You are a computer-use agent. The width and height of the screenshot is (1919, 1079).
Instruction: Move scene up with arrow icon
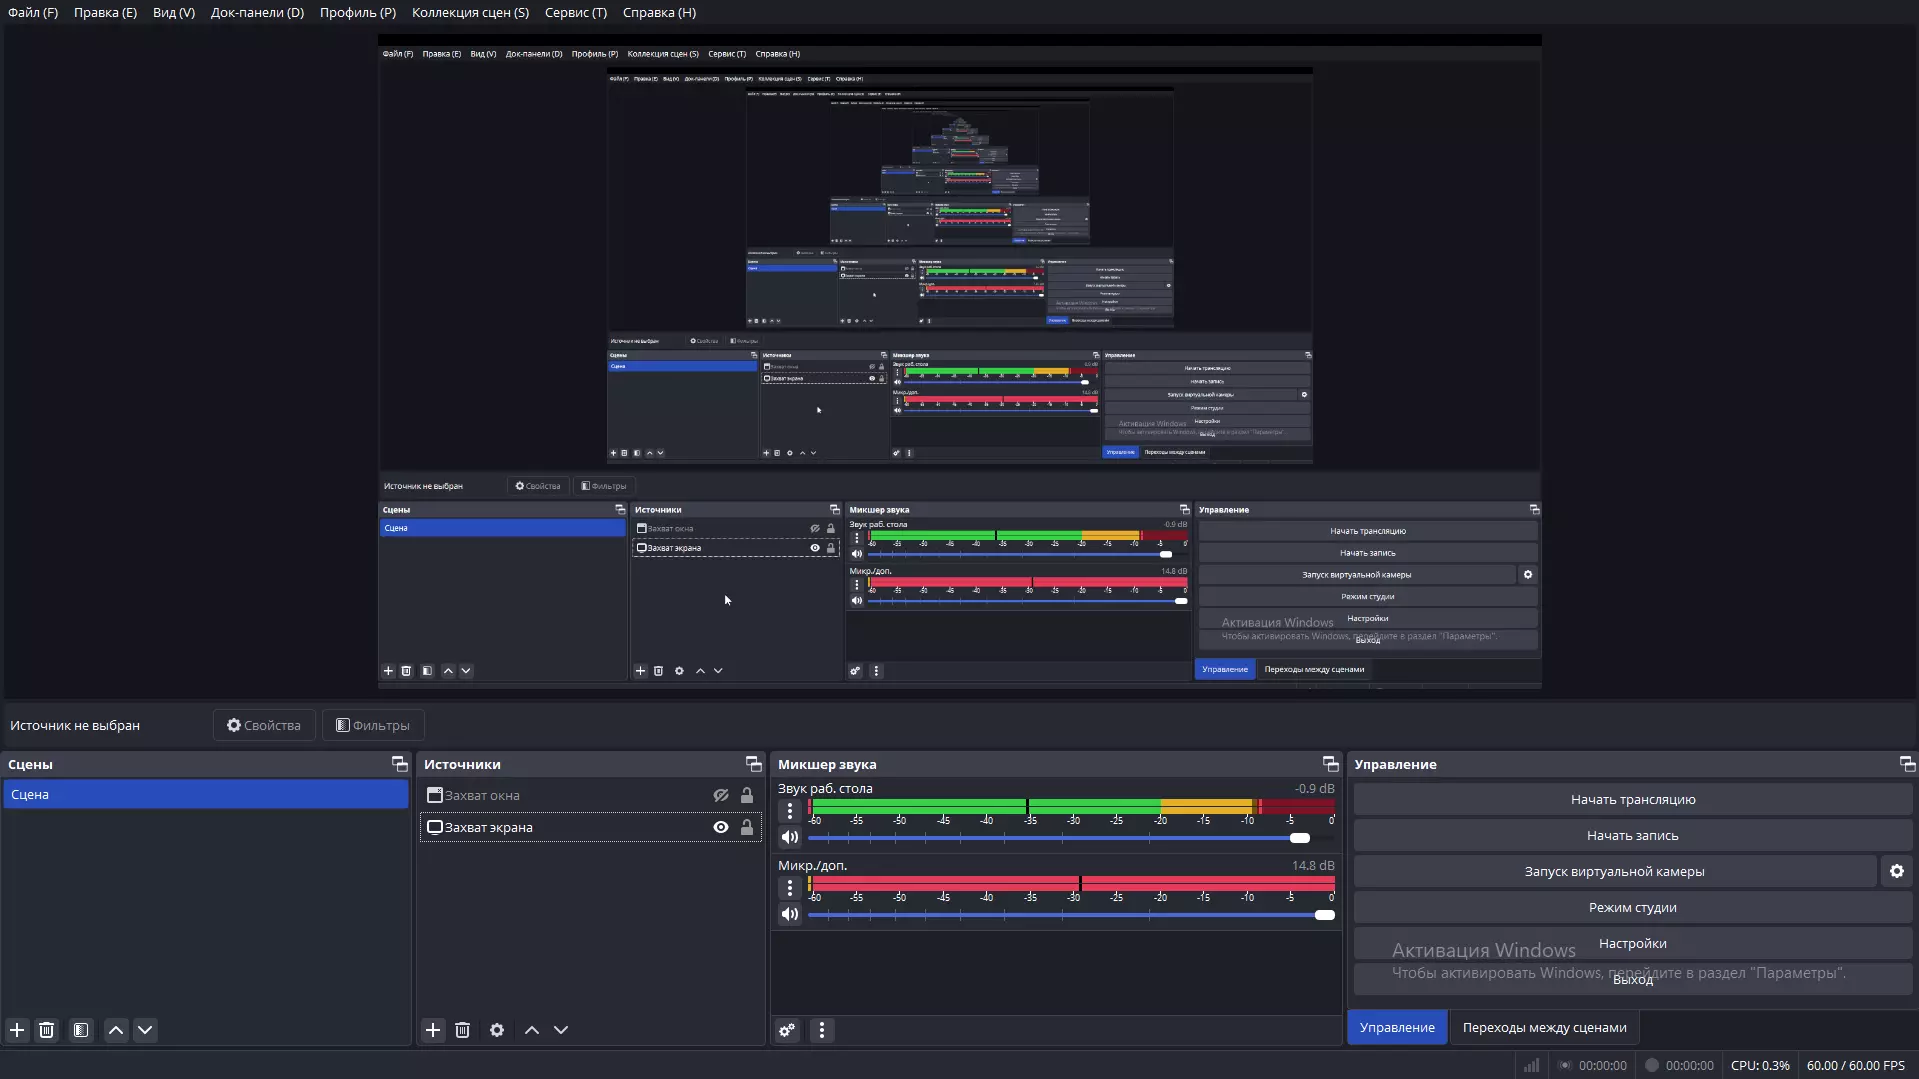point(116,1030)
